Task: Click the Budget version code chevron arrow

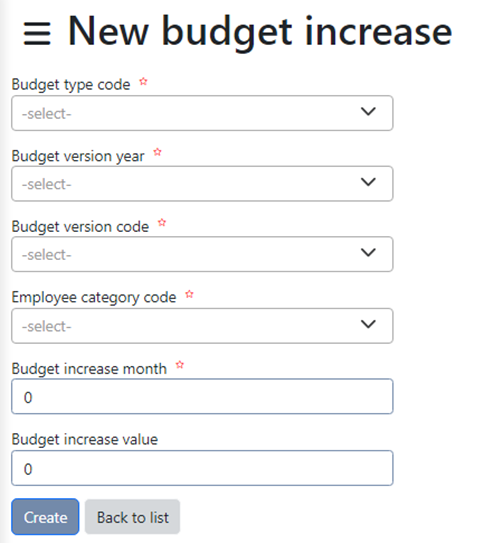Action: point(368,252)
